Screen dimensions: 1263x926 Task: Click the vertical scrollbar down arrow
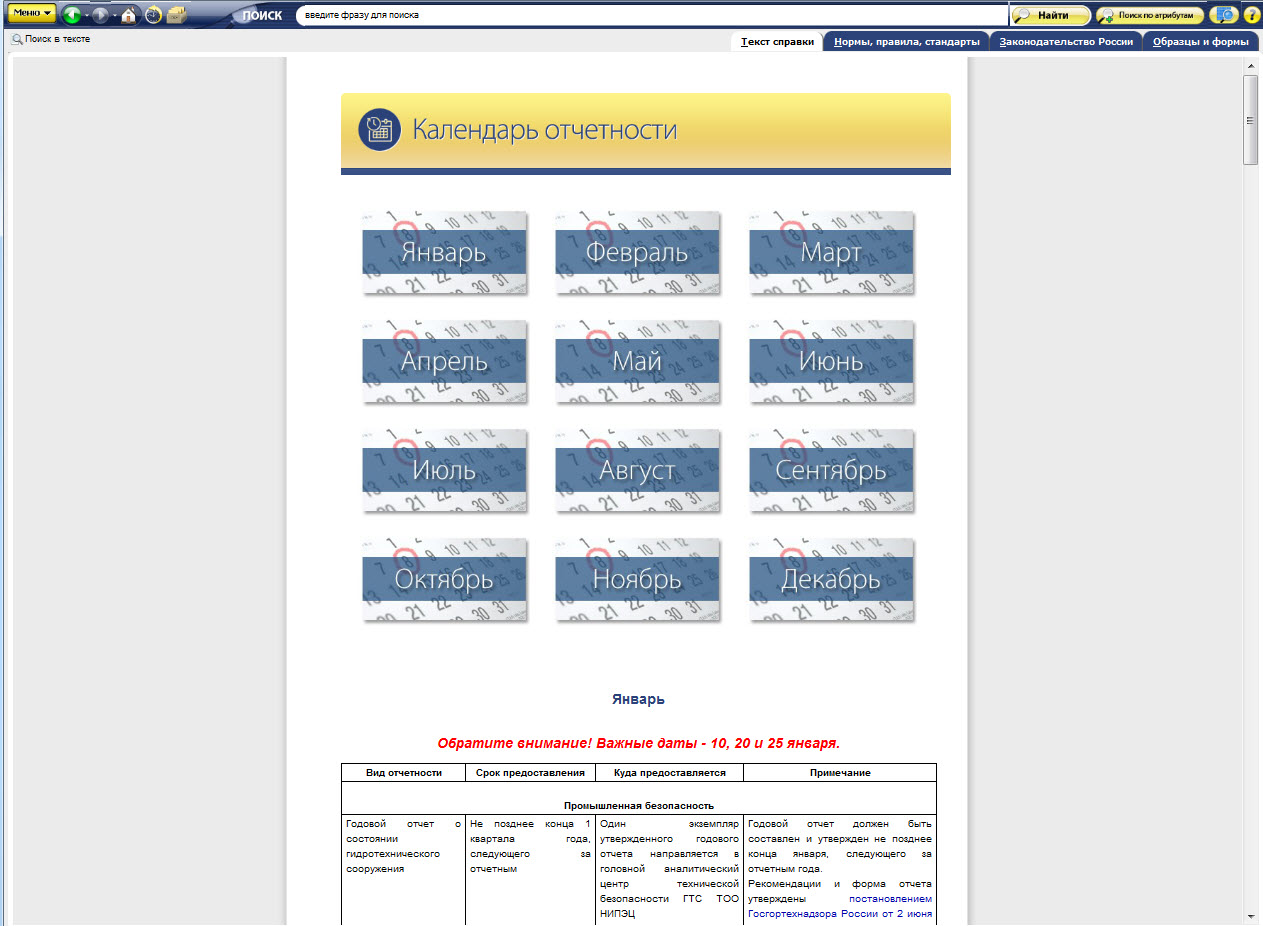(1250, 916)
